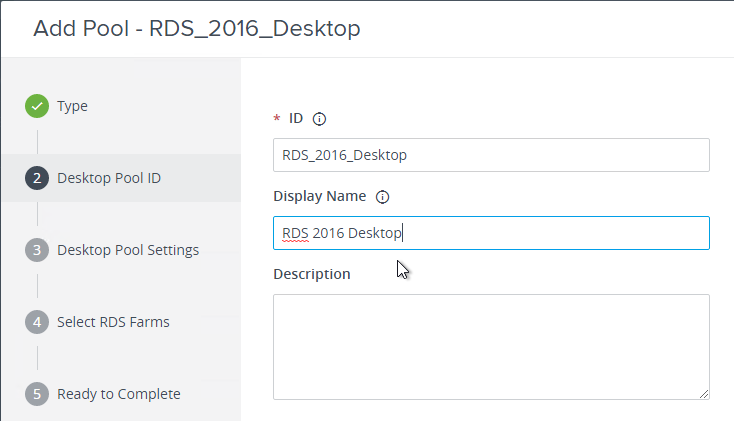The height and width of the screenshot is (421, 734).
Task: Click the required ID field label
Action: coord(296,118)
